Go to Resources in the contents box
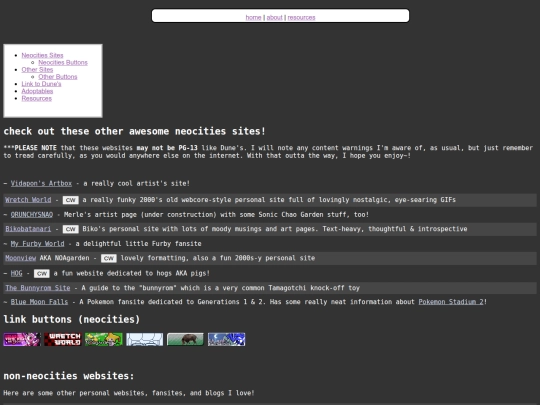This screenshot has height=405, width=540. pos(37,98)
